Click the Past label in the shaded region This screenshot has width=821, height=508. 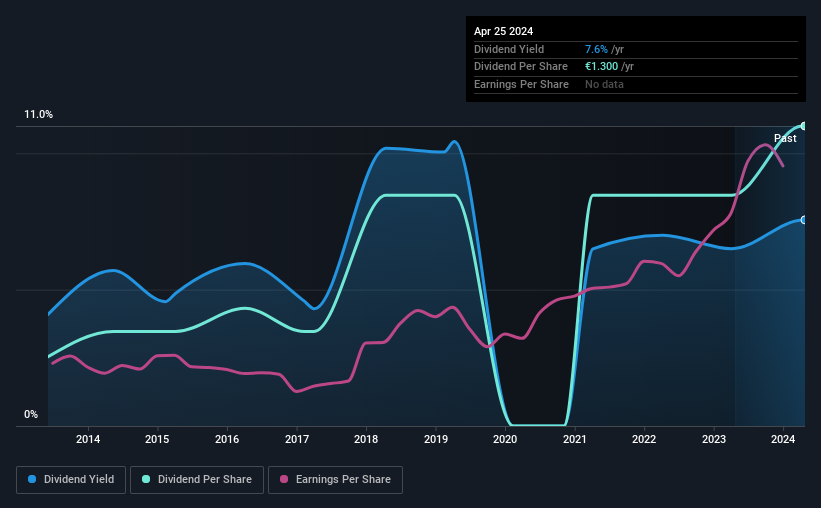point(785,138)
